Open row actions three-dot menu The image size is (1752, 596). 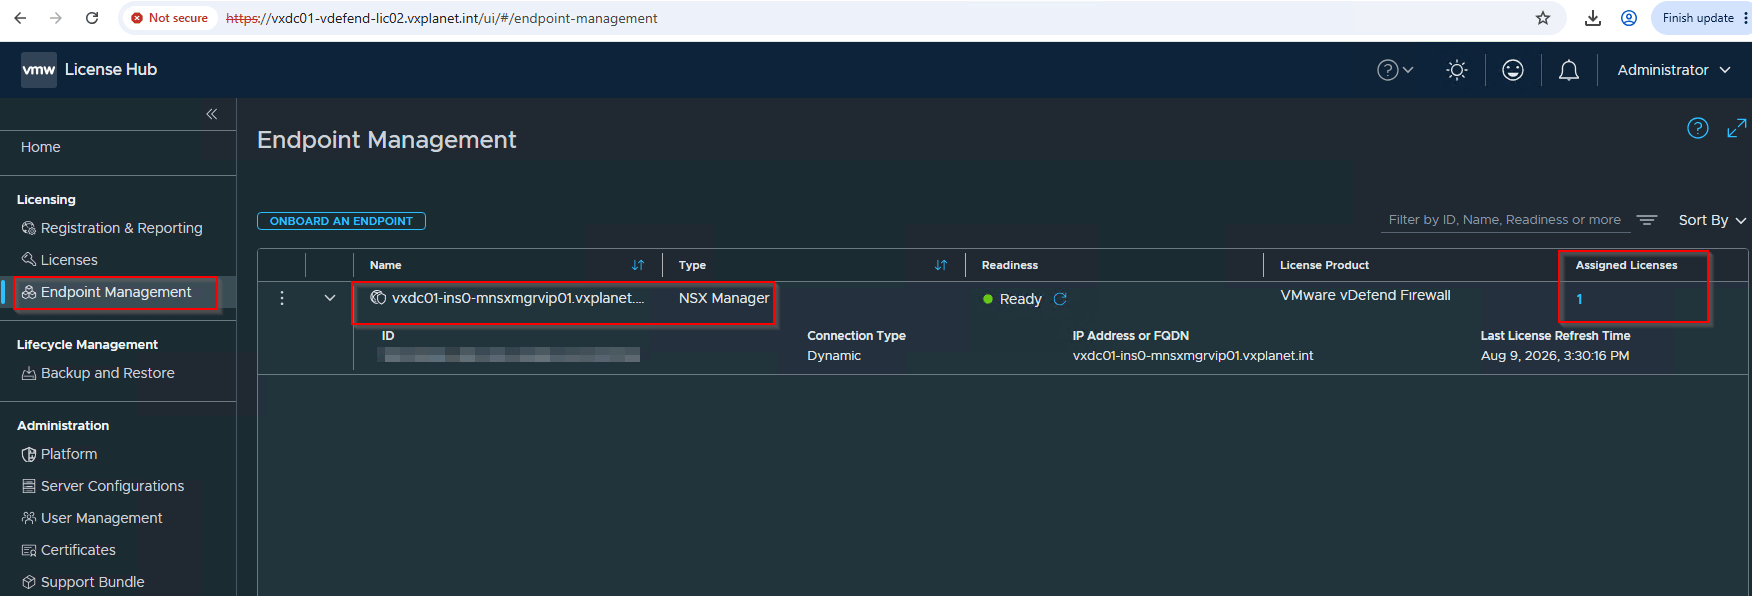pyautogui.click(x=282, y=298)
